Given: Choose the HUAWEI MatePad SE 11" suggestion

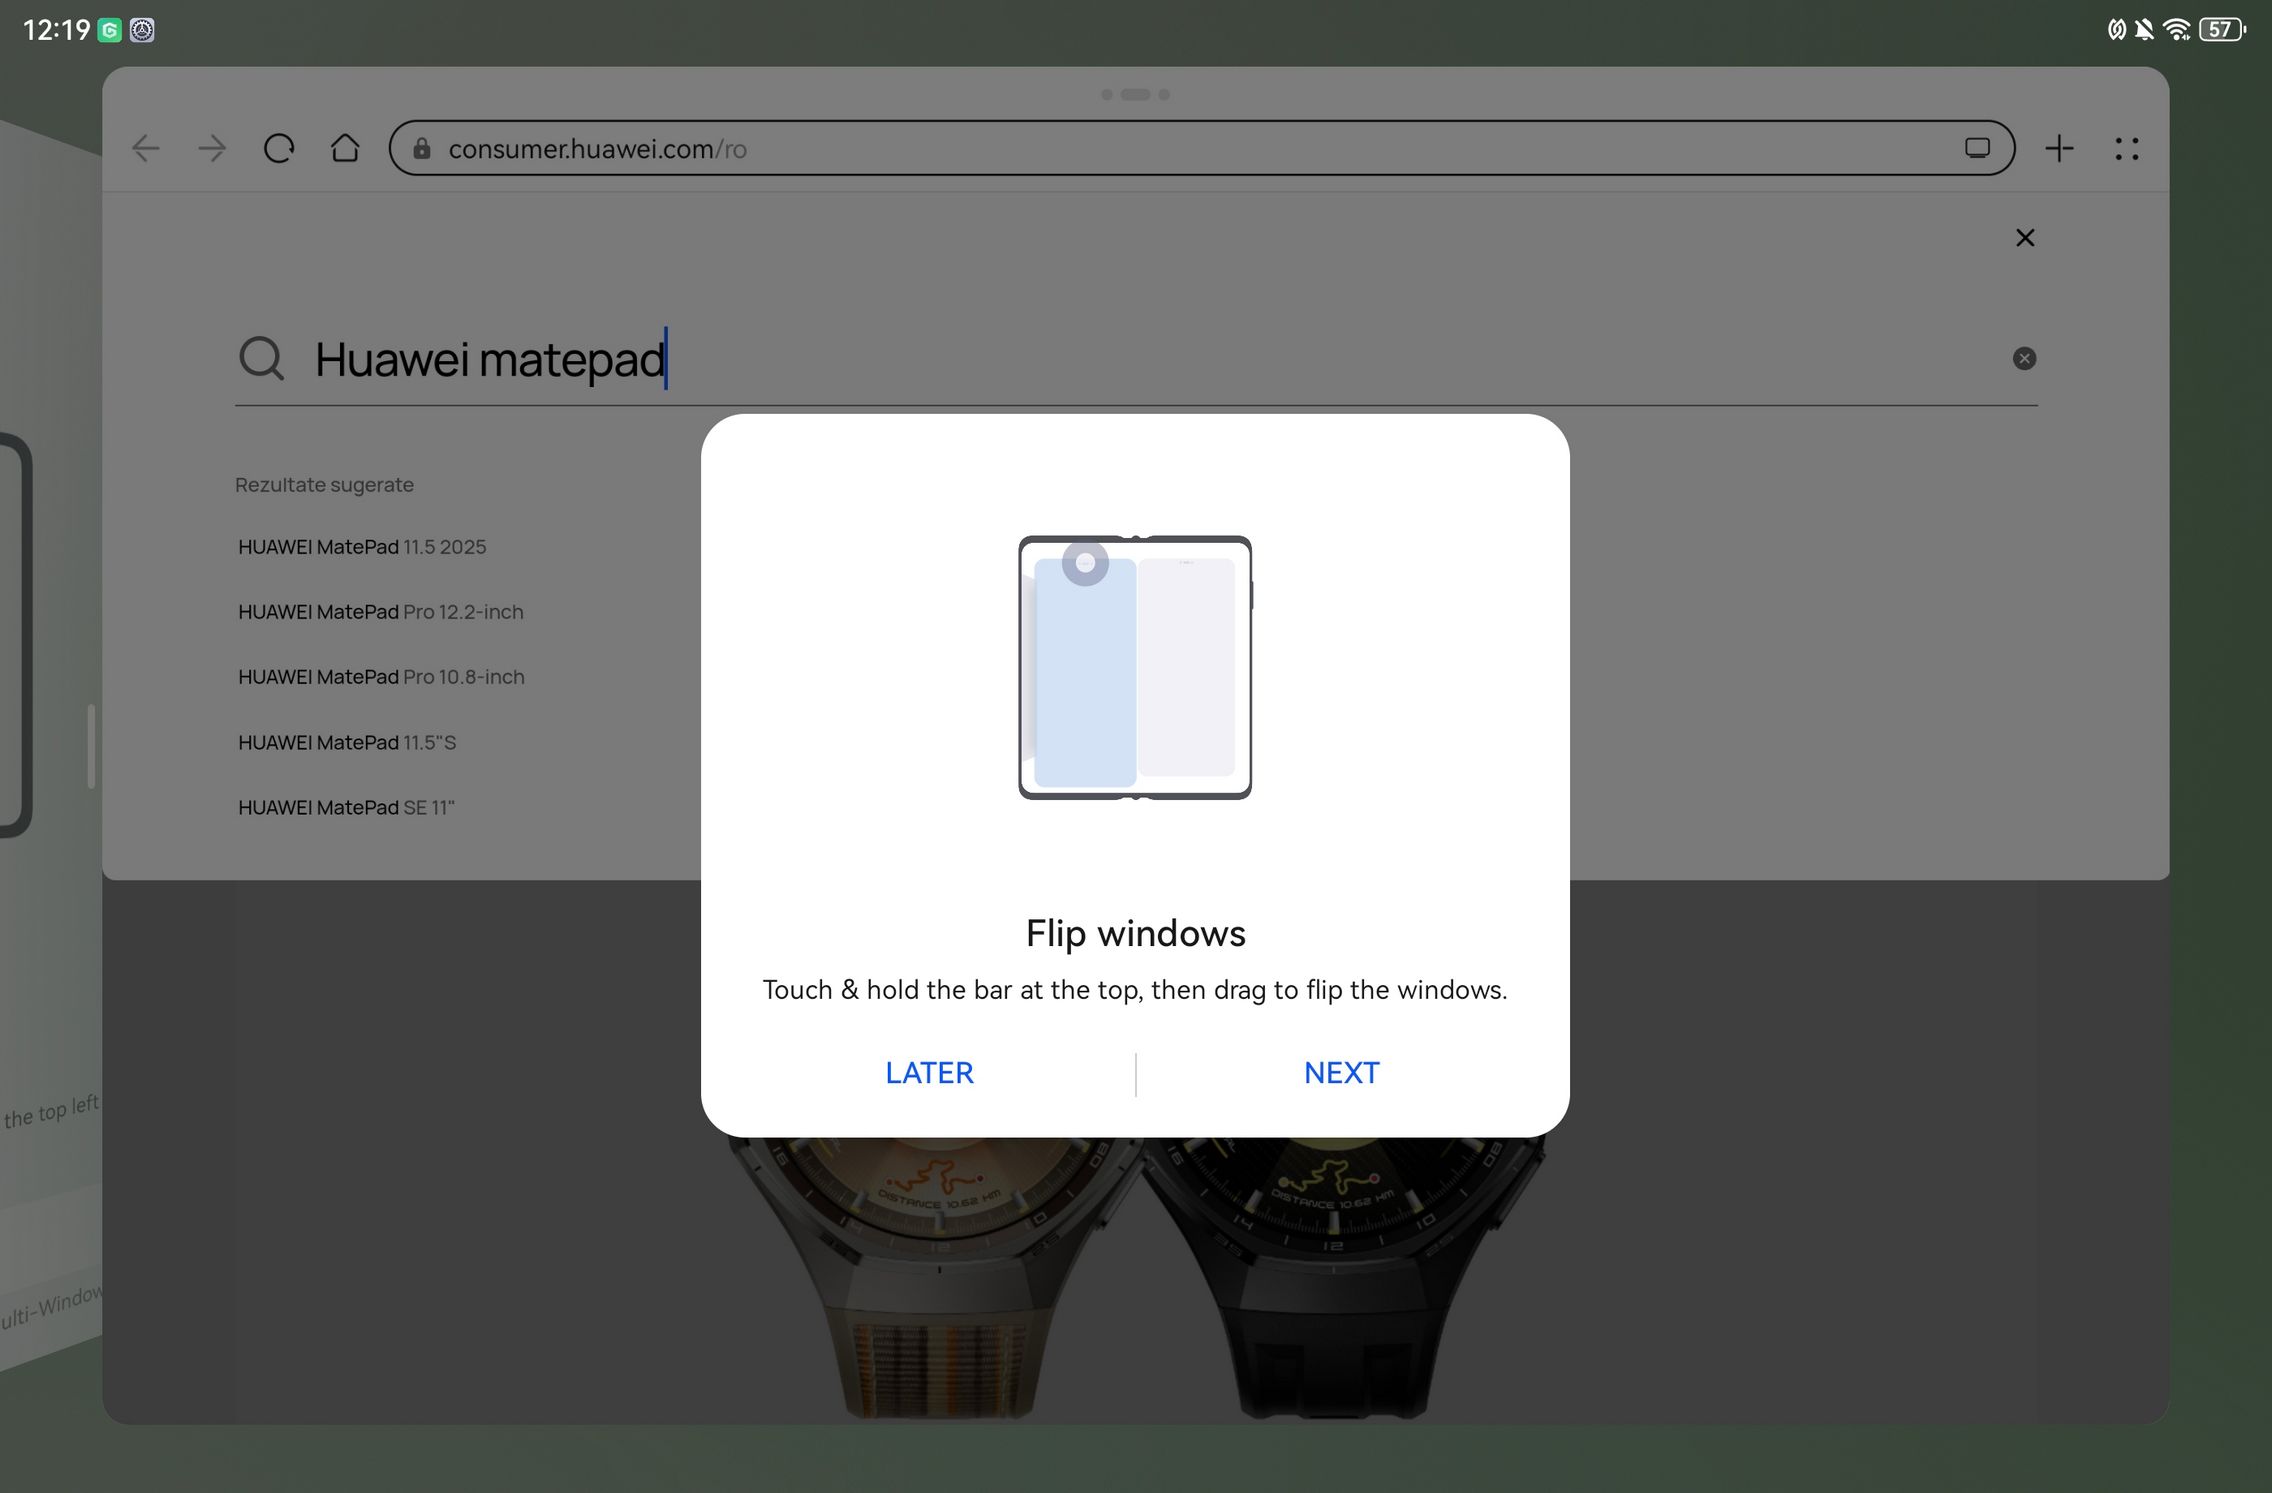Looking at the screenshot, I should pyautogui.click(x=346, y=808).
